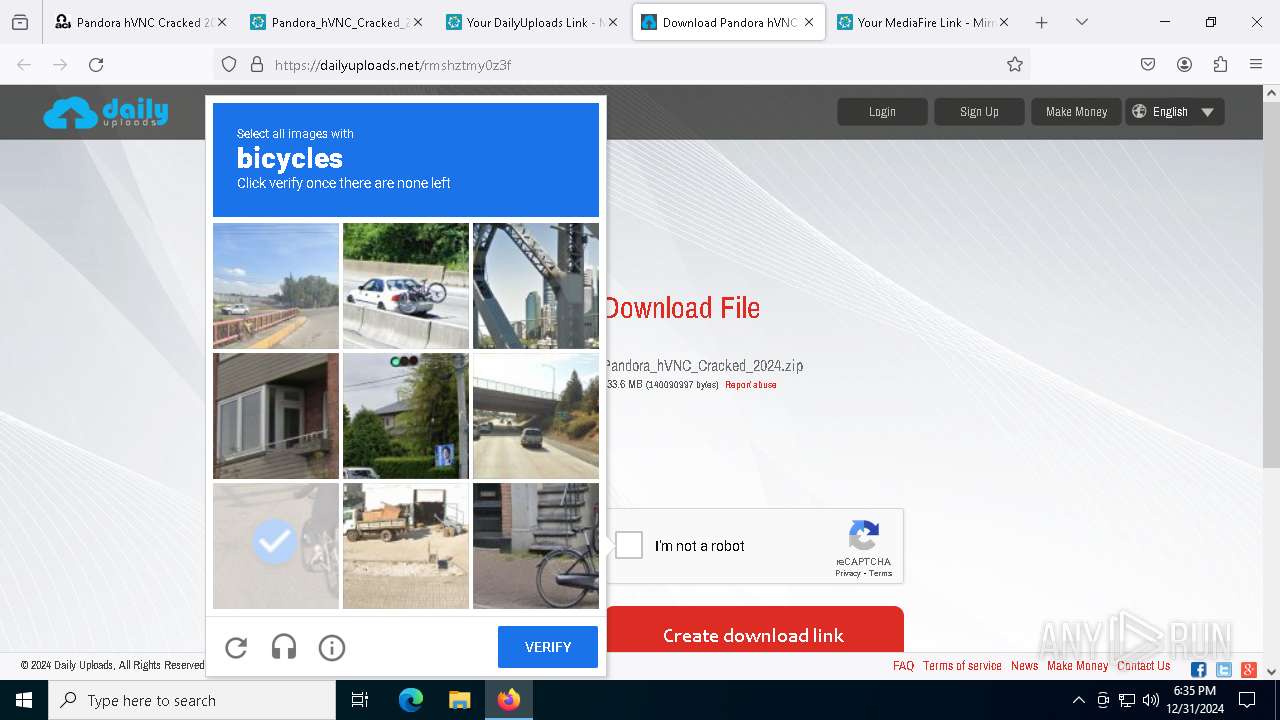Bookmark this page with star icon
Image resolution: width=1280 pixels, height=720 pixels.
(1015, 65)
